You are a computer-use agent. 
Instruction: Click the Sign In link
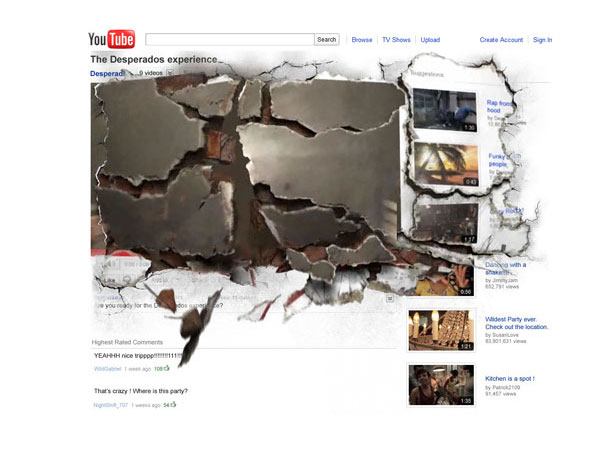click(542, 40)
